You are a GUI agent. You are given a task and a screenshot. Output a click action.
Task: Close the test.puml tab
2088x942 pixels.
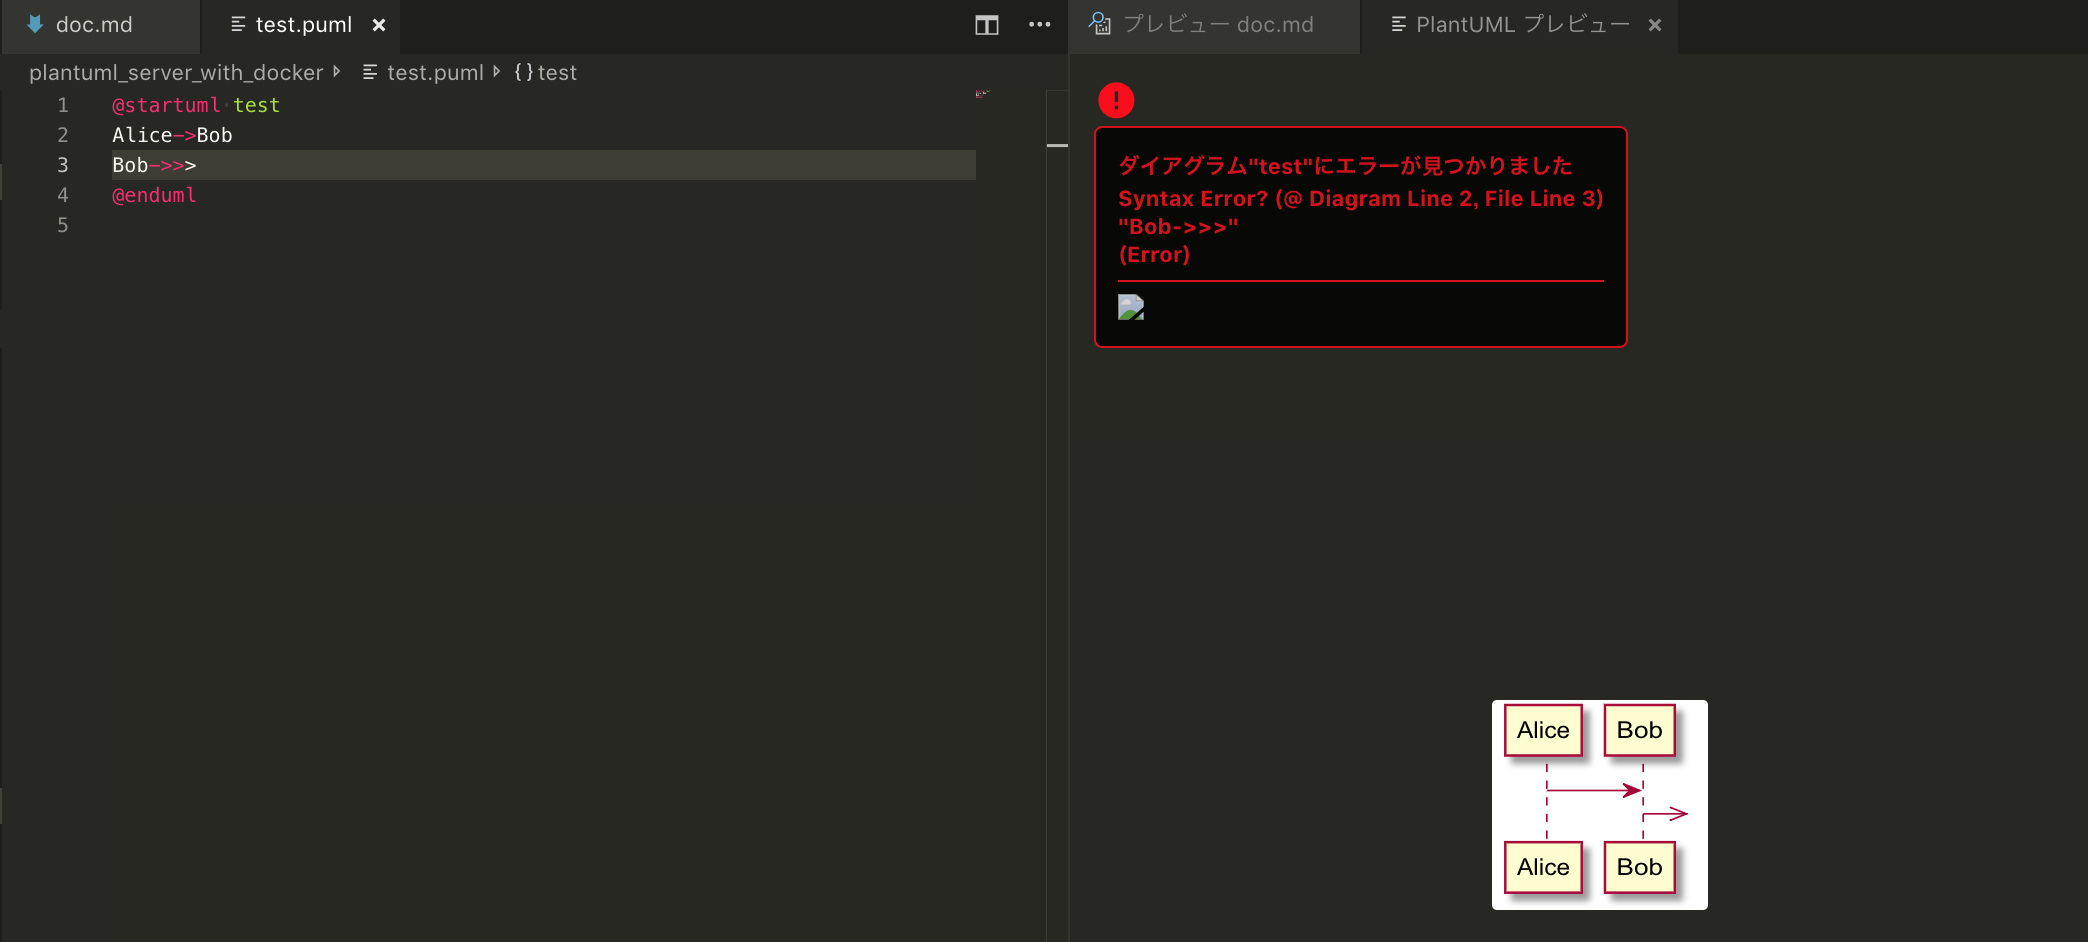pyautogui.click(x=378, y=25)
